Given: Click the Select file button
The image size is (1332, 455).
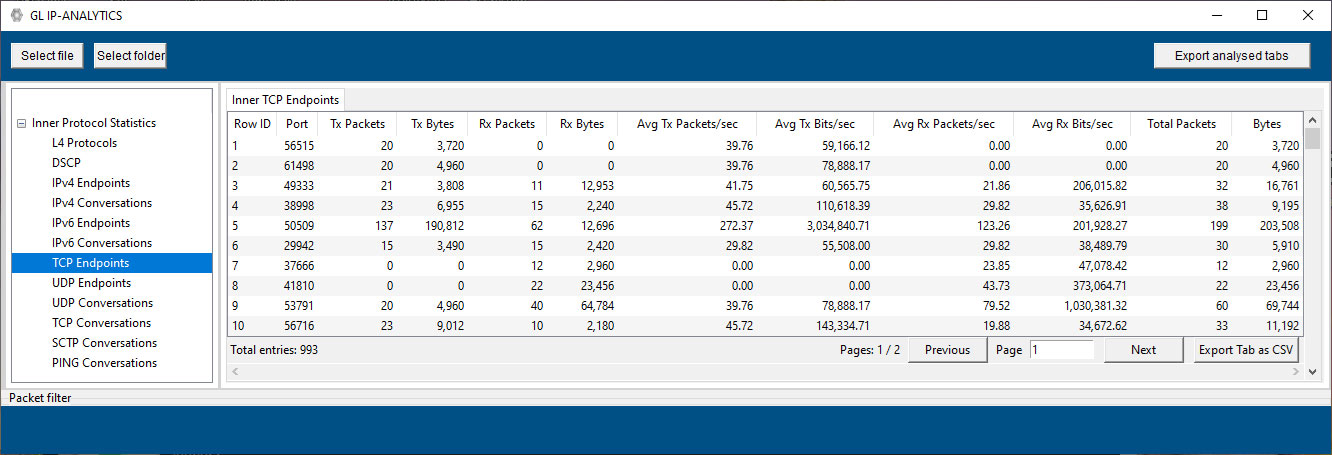Looking at the screenshot, I should pyautogui.click(x=47, y=56).
